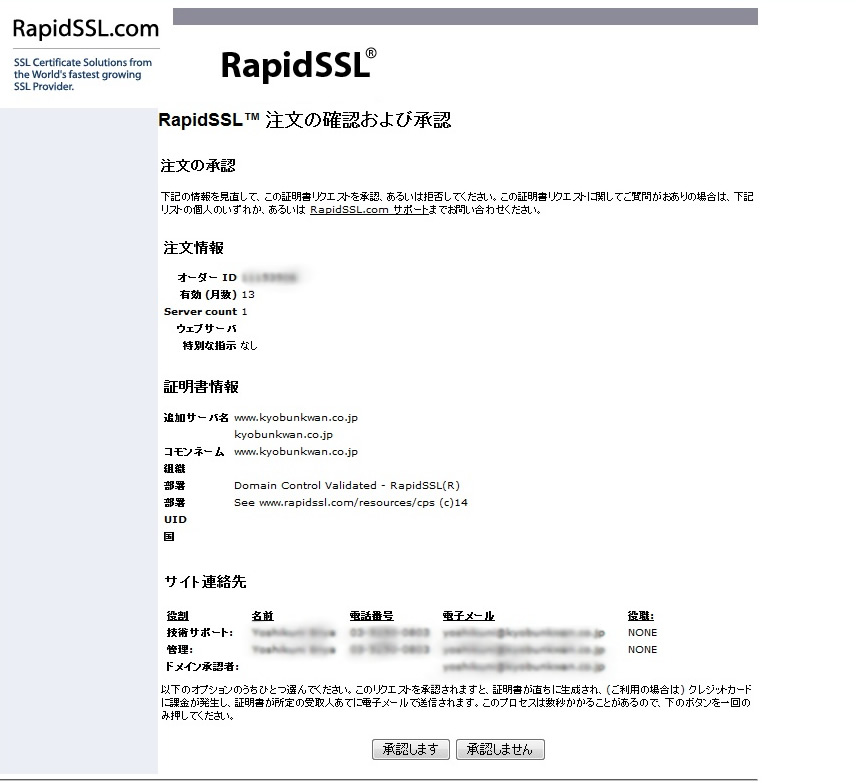Click the 追加サーバ名 value www.kyobunkwan.co.jp
Image resolution: width=856 pixels, height=783 pixels.
coord(296,417)
